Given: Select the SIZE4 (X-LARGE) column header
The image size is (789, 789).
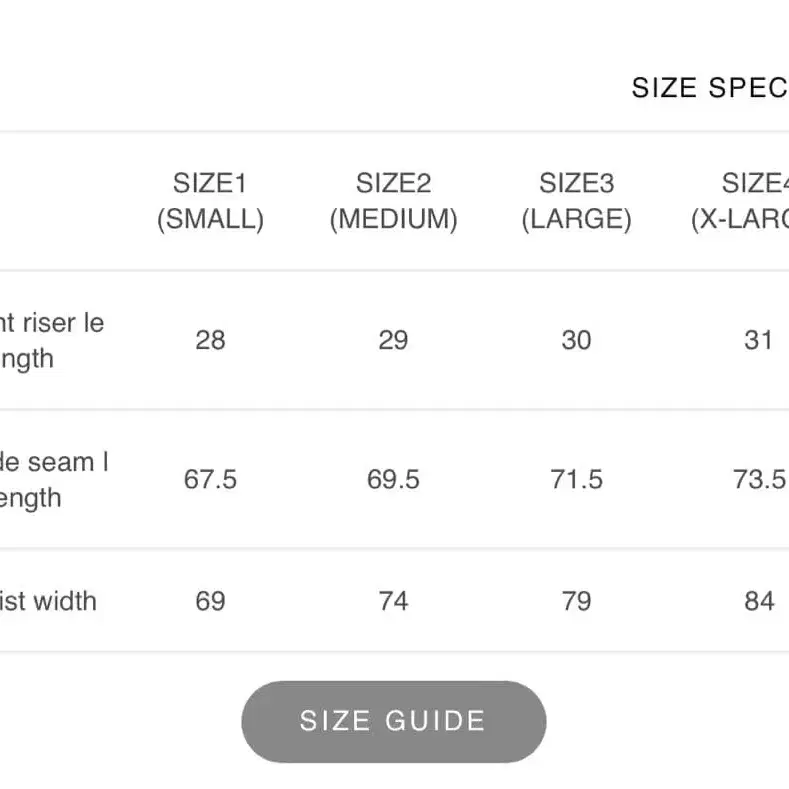Looking at the screenshot, I should click(744, 201).
